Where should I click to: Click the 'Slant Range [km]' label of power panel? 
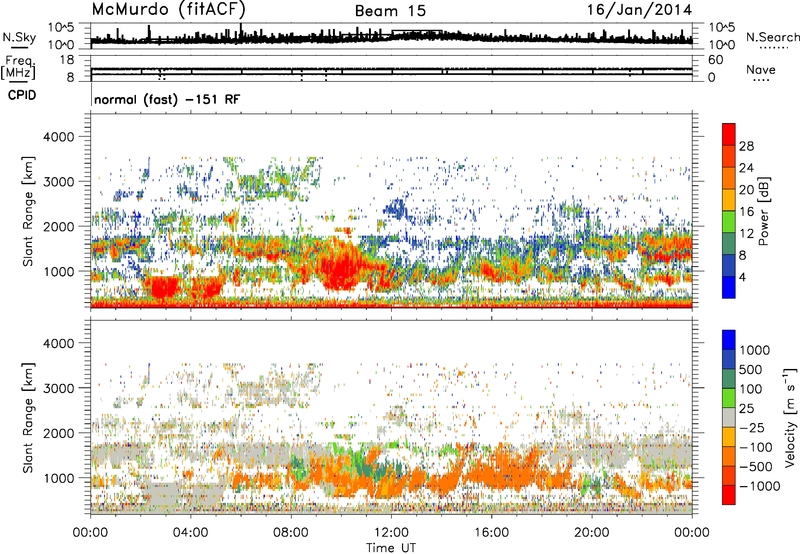click(x=28, y=211)
